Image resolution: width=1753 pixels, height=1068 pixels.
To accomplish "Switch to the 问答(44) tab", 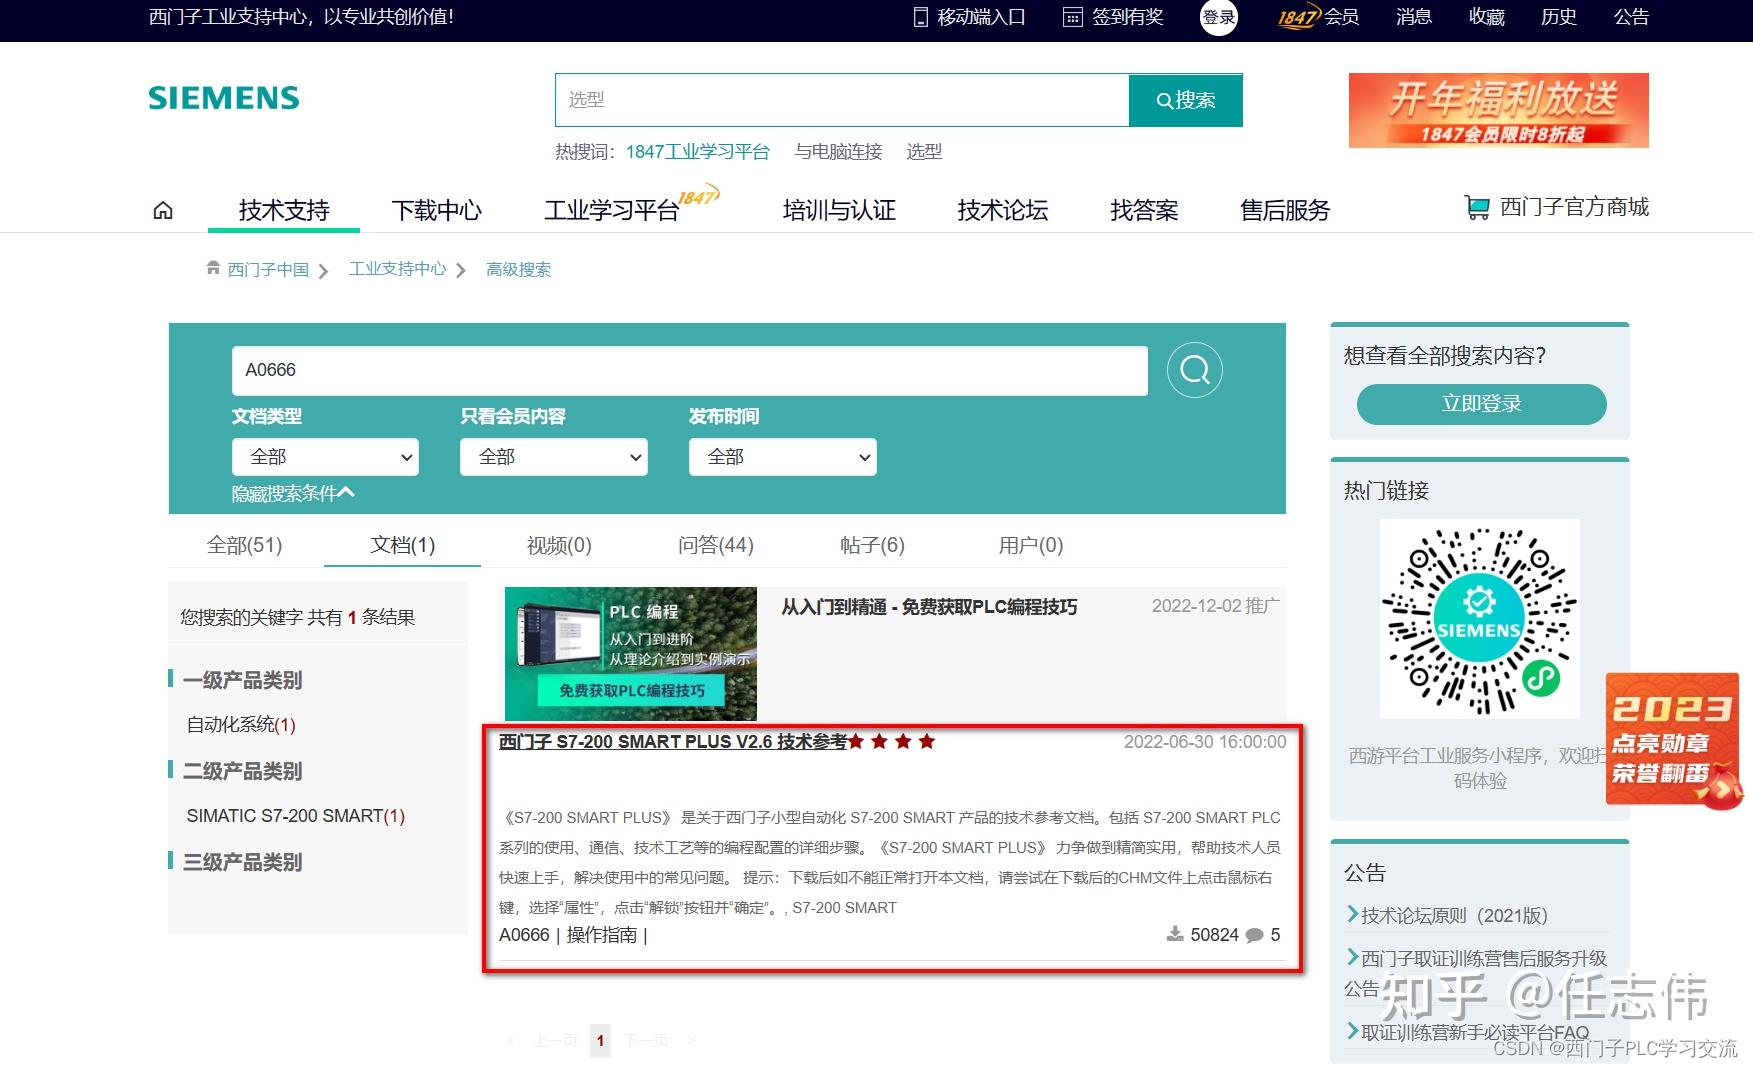I will [x=714, y=545].
